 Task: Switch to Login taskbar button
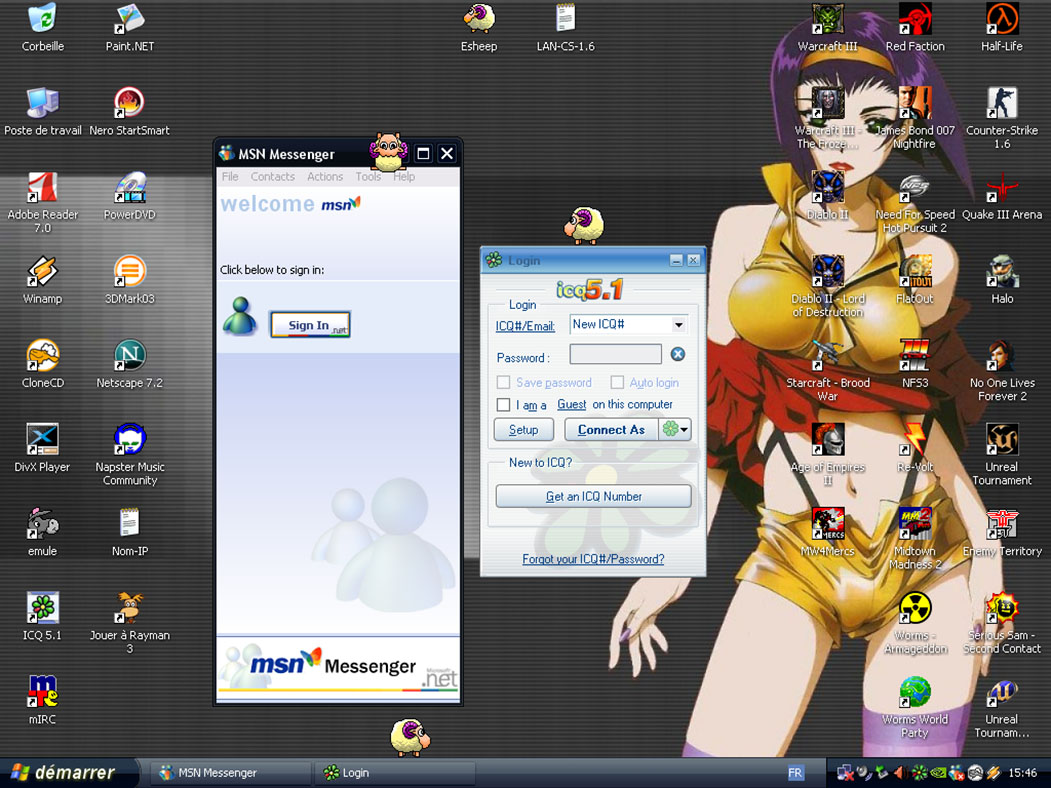(394, 773)
